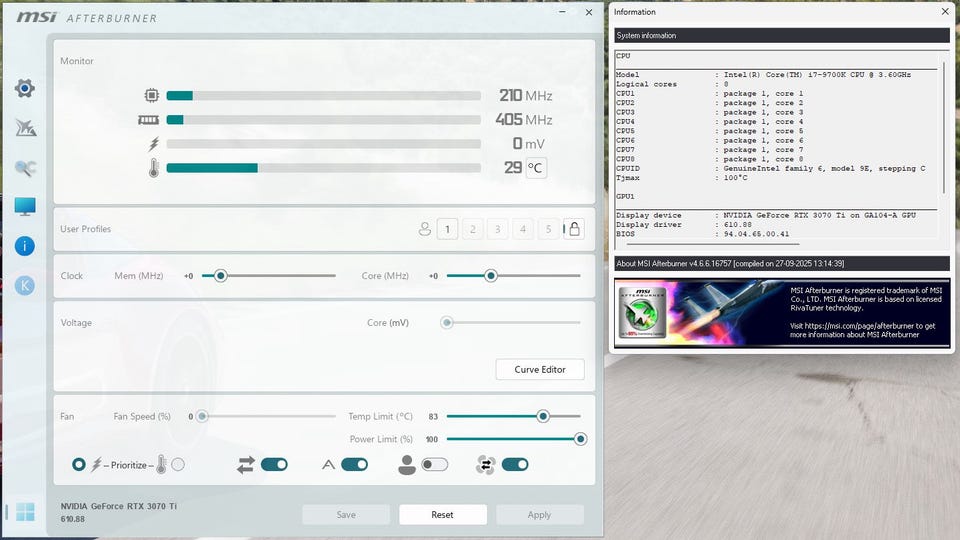The height and width of the screenshot is (540, 960).
Task: Click the MSI jet logo sidebar icon
Action: click(25, 128)
